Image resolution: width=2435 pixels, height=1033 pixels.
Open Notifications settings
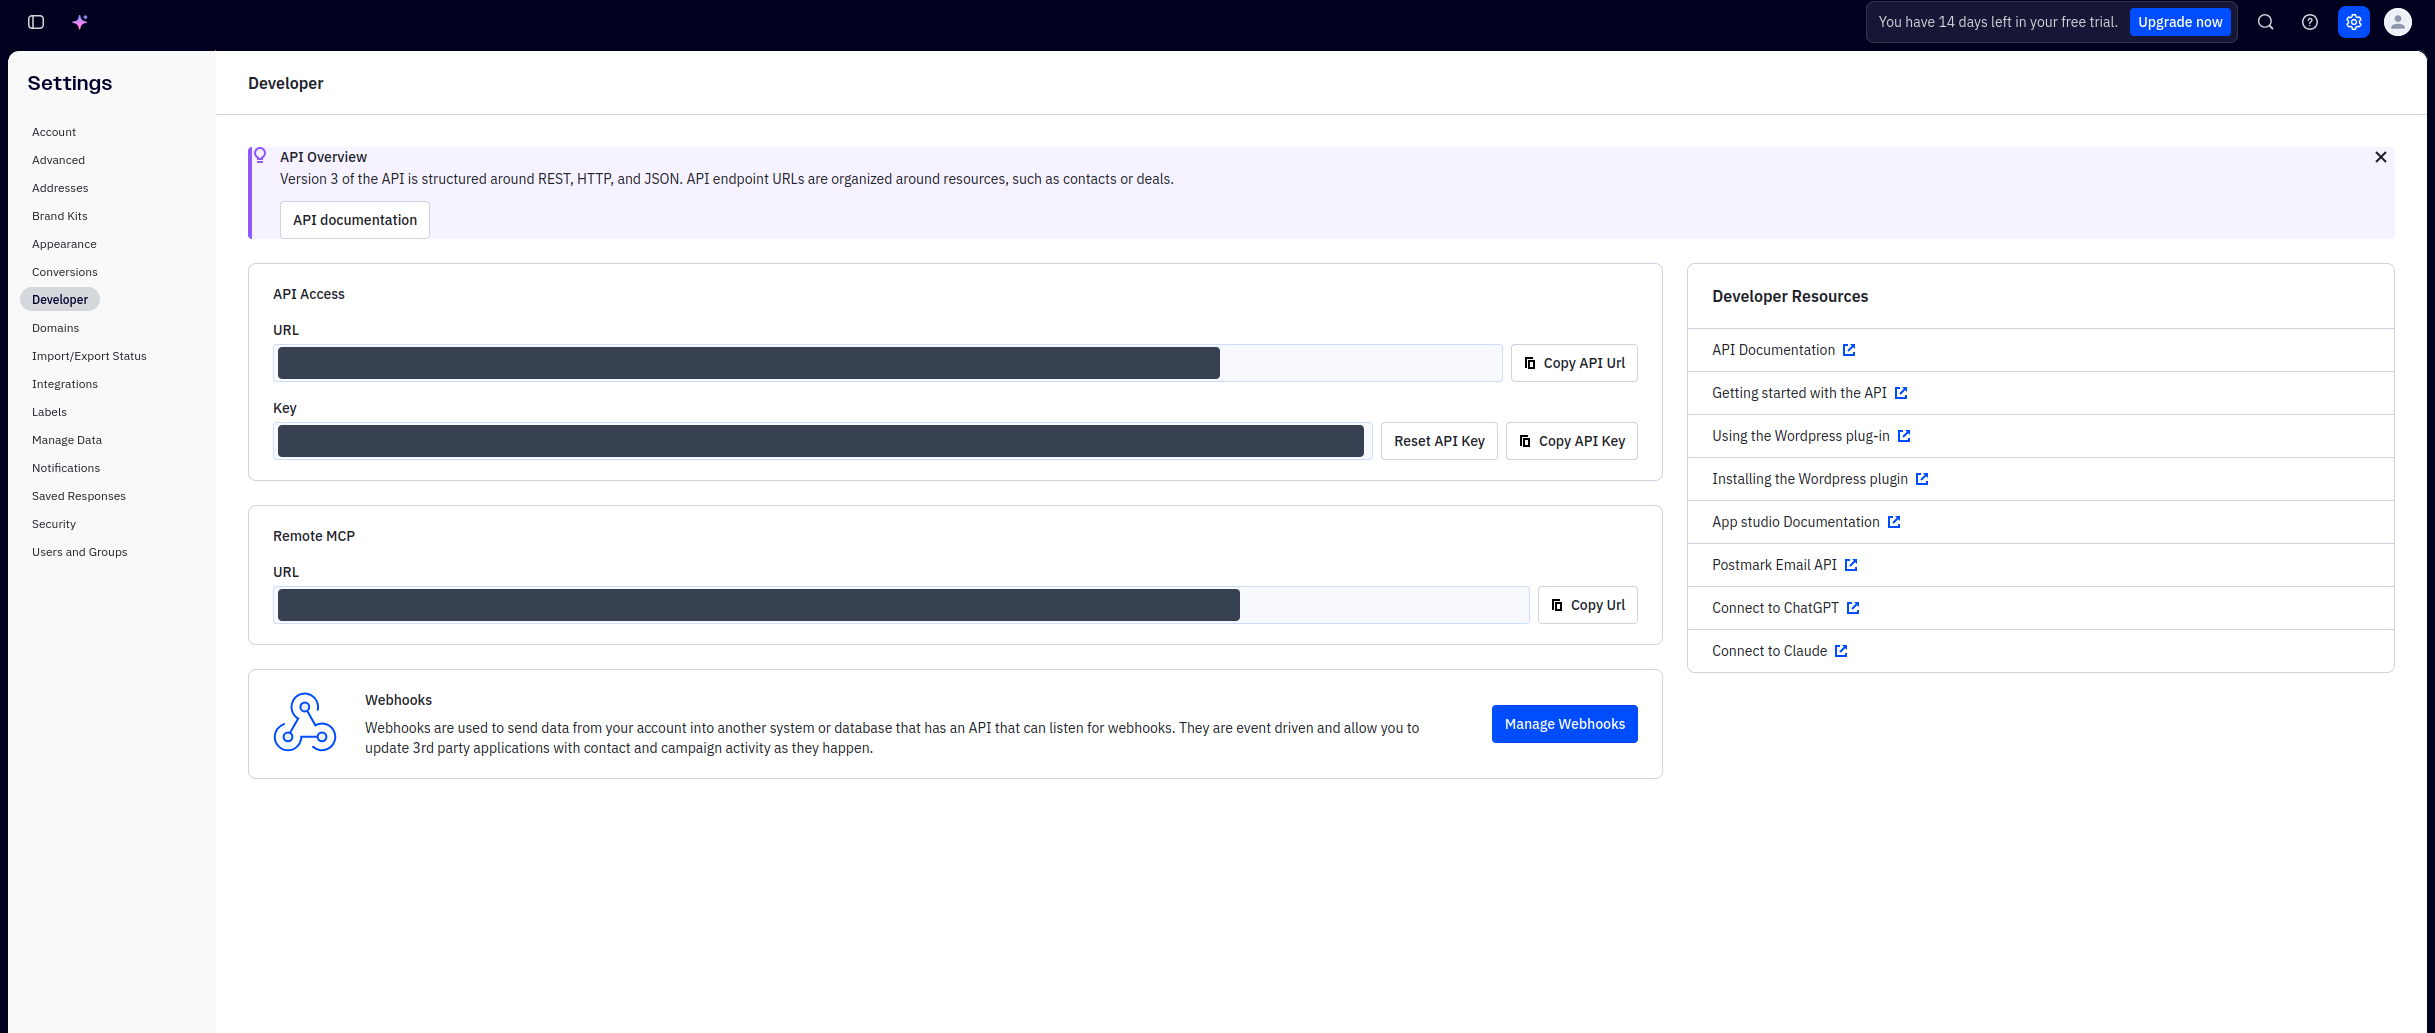pyautogui.click(x=66, y=468)
